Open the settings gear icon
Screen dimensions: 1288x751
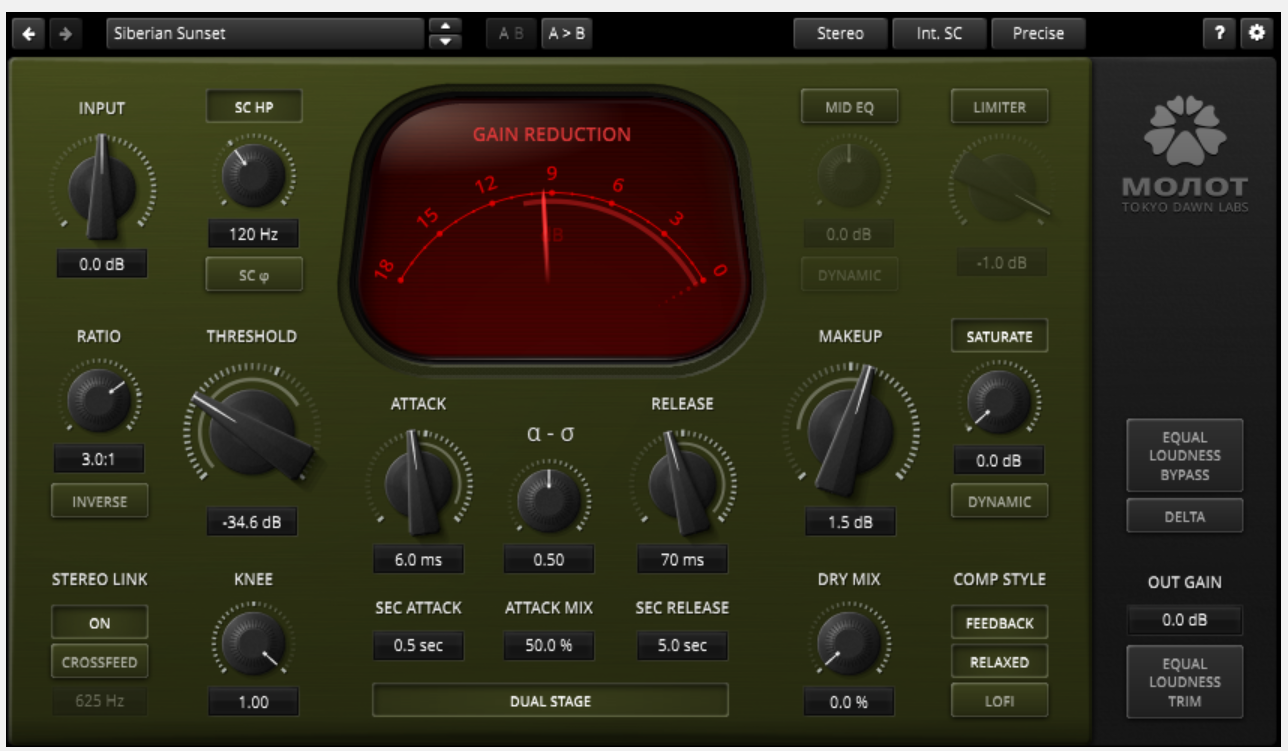[1256, 33]
